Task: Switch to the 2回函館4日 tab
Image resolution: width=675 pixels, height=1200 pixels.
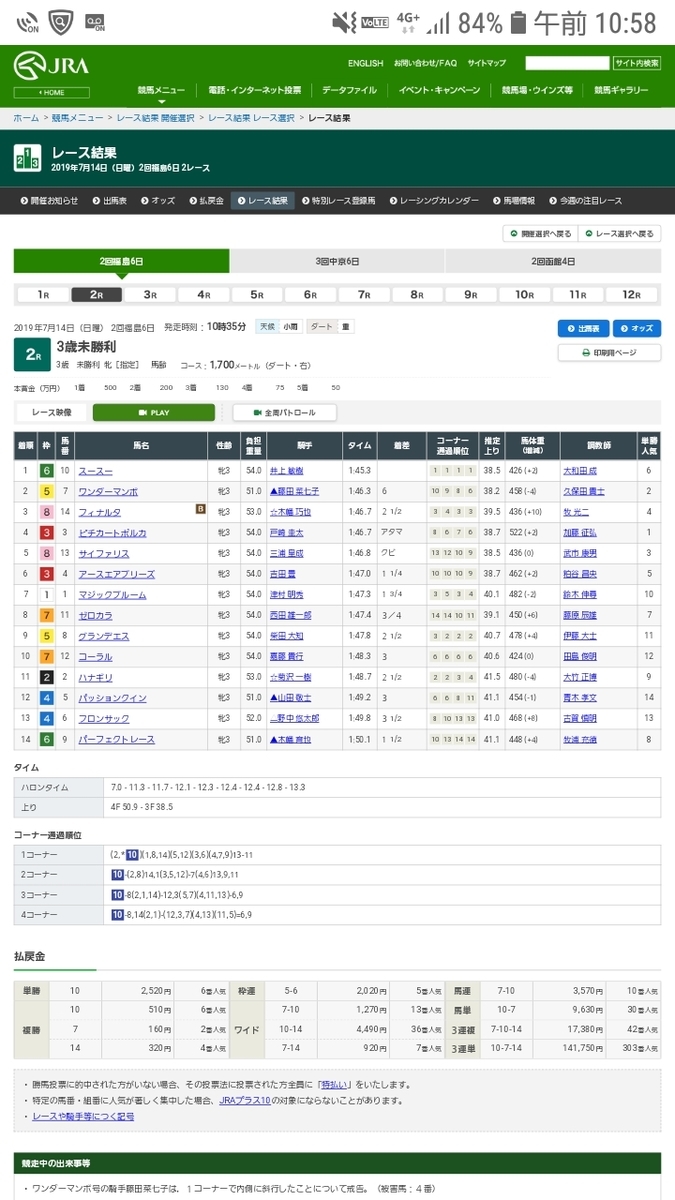Action: pos(553,261)
